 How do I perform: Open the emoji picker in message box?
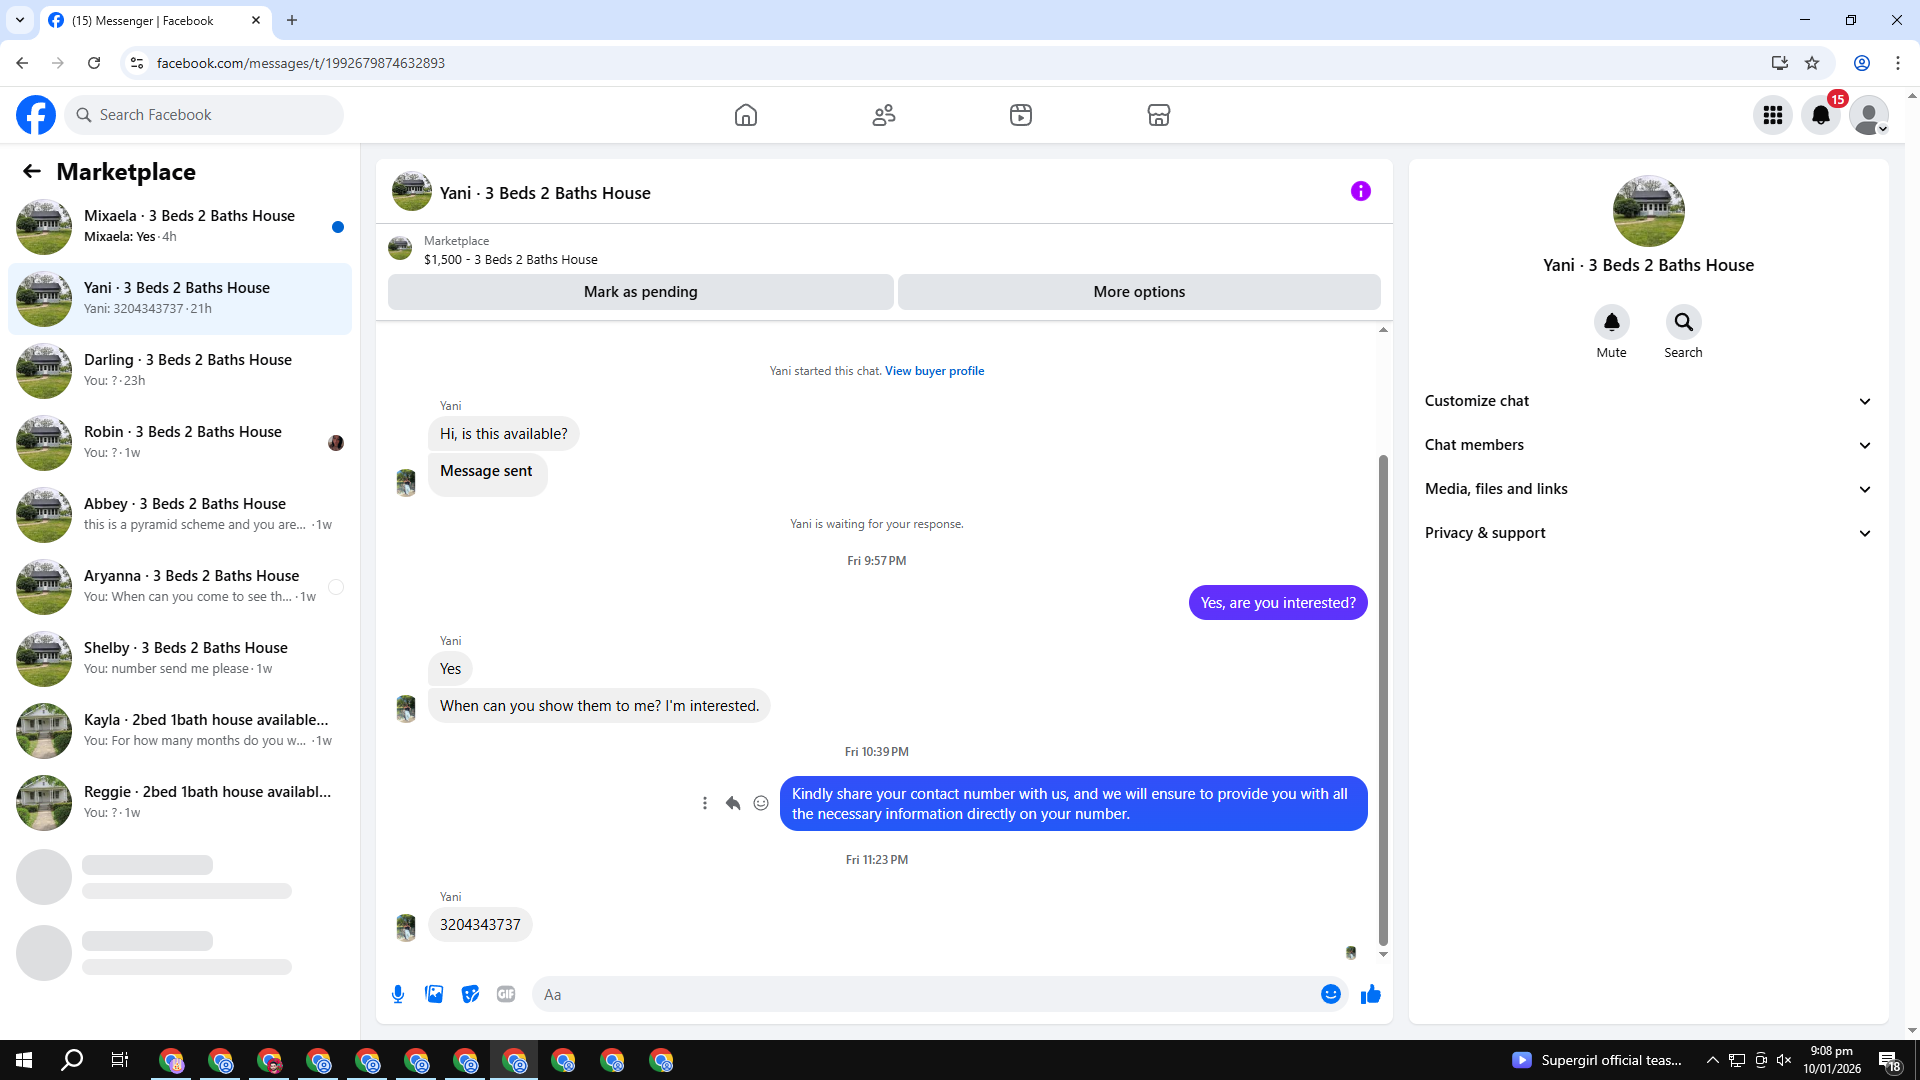(1330, 994)
